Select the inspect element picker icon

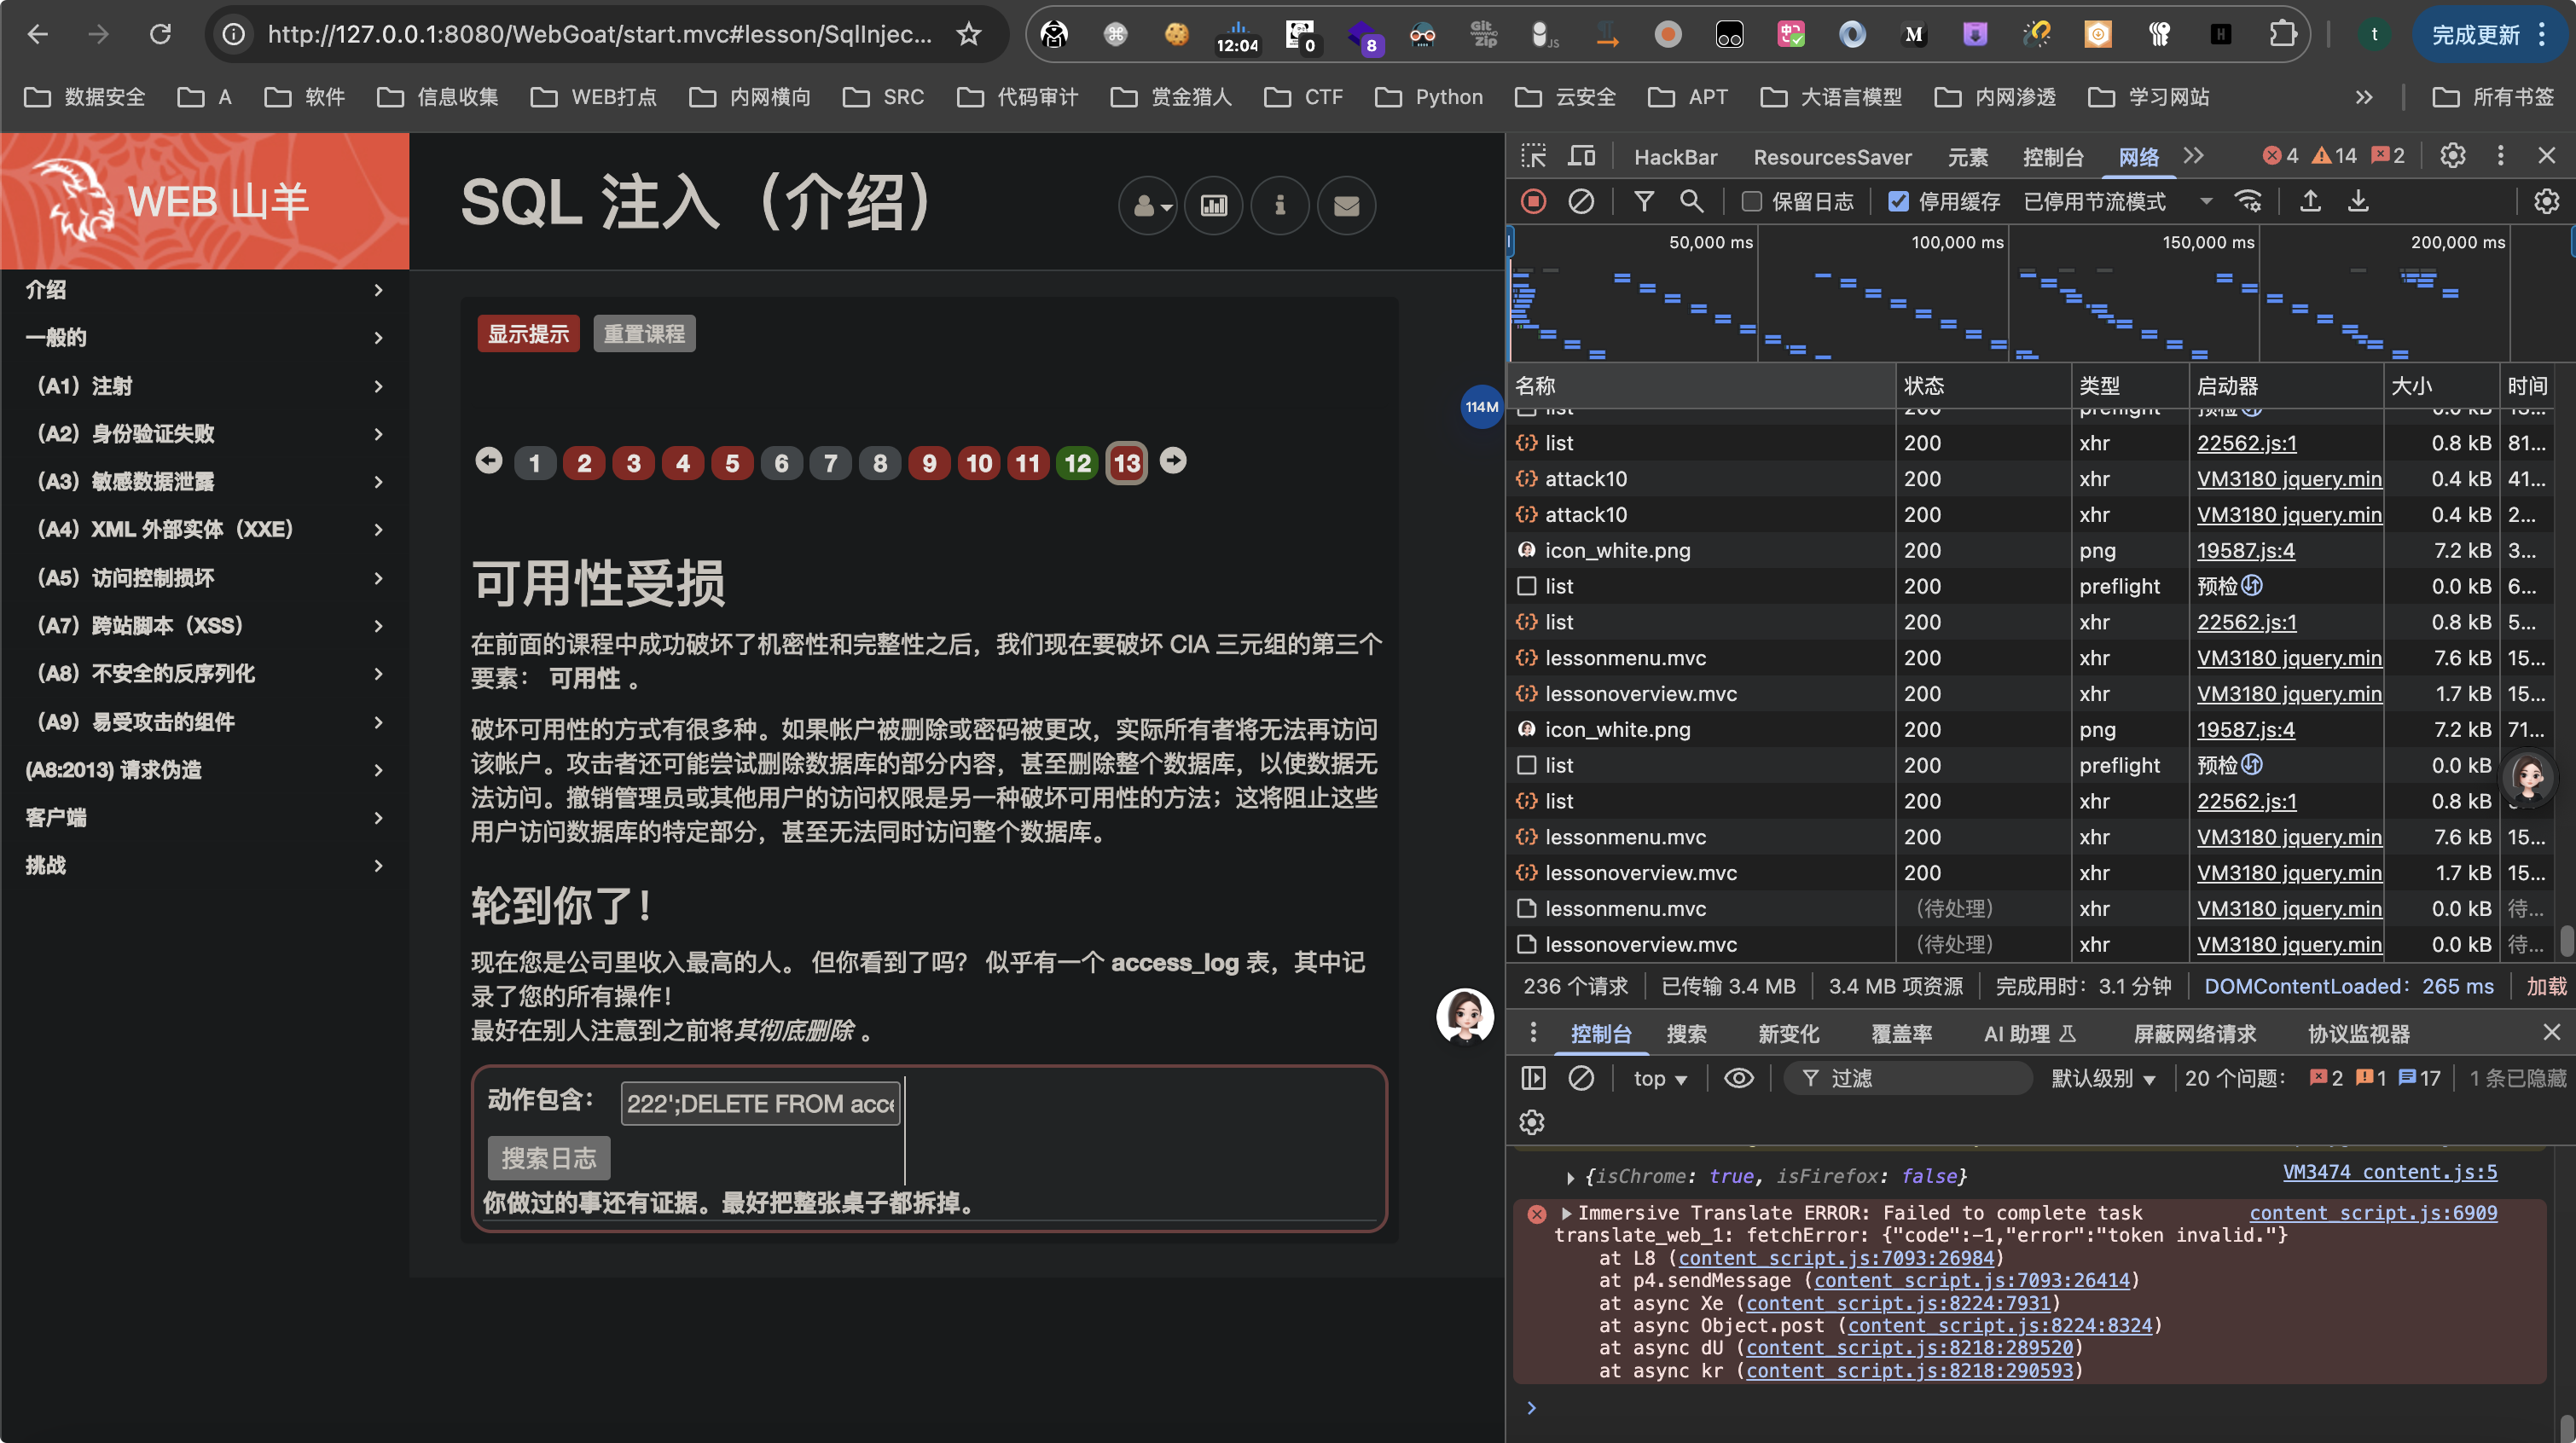[1533, 157]
